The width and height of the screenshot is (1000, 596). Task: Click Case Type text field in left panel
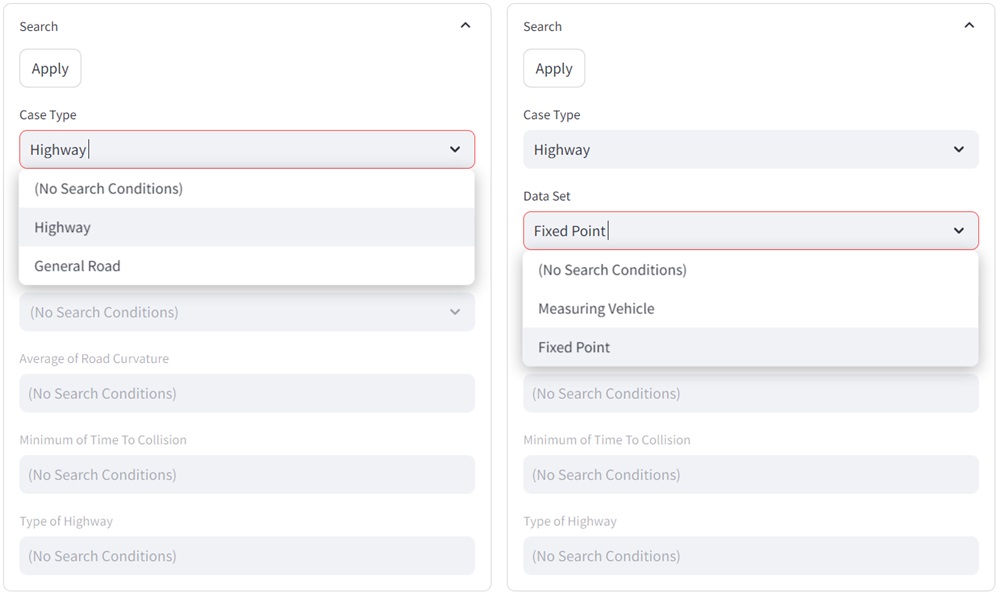click(230, 150)
